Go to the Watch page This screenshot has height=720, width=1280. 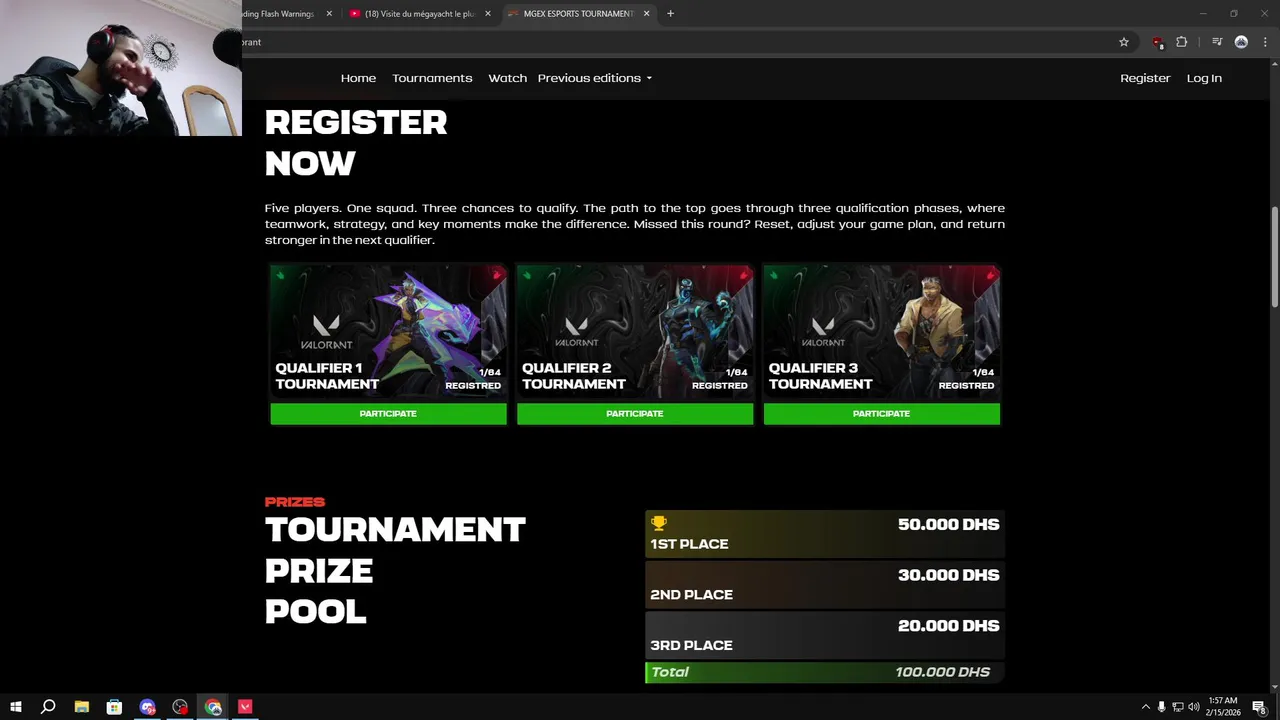point(507,78)
